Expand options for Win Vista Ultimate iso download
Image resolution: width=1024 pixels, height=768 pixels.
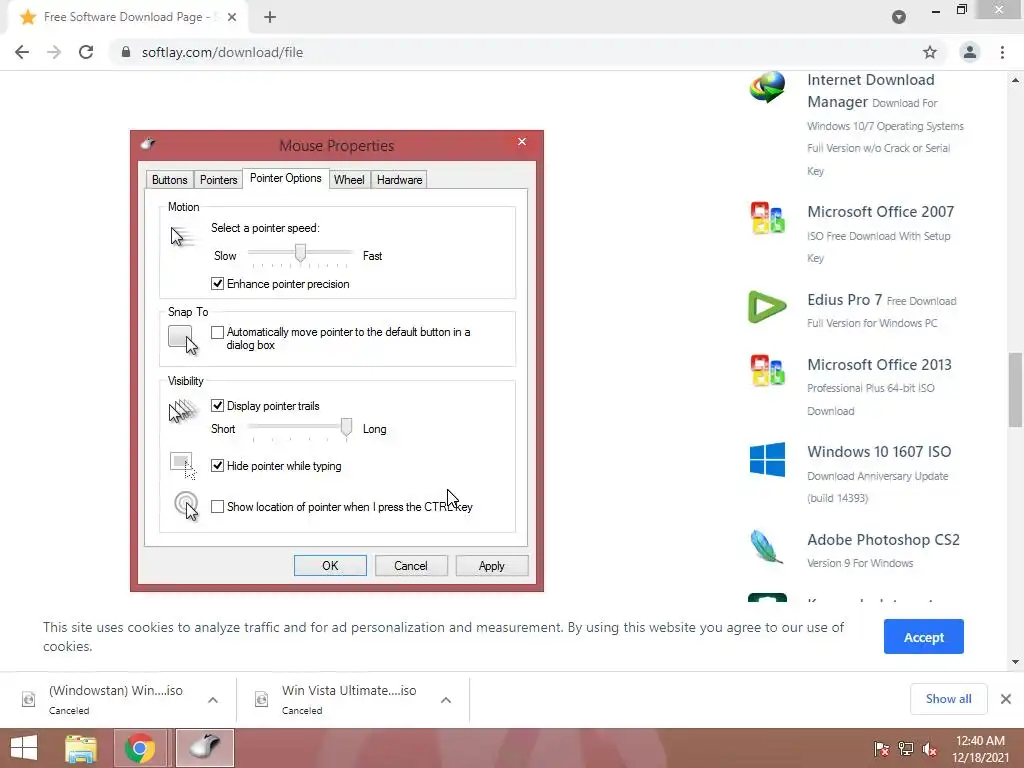[x=446, y=700]
